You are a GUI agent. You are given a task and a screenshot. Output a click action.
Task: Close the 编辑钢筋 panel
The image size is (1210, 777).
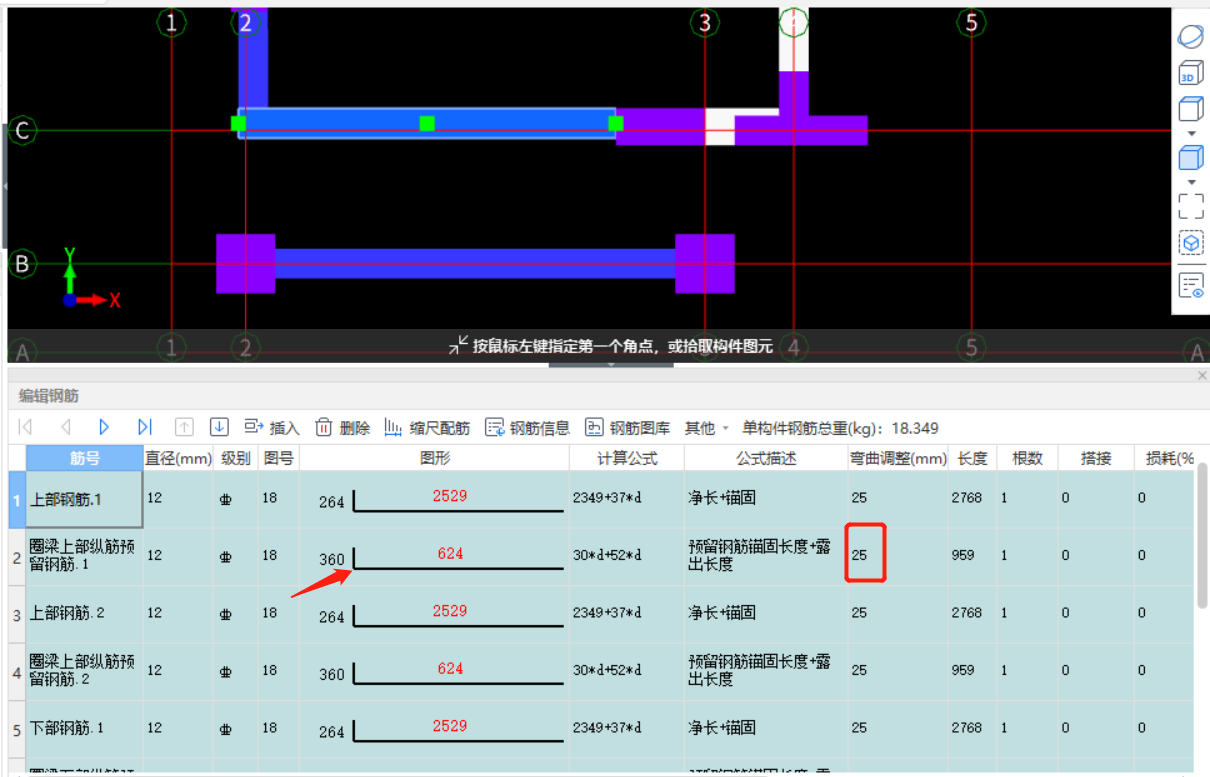pyautogui.click(x=1202, y=375)
